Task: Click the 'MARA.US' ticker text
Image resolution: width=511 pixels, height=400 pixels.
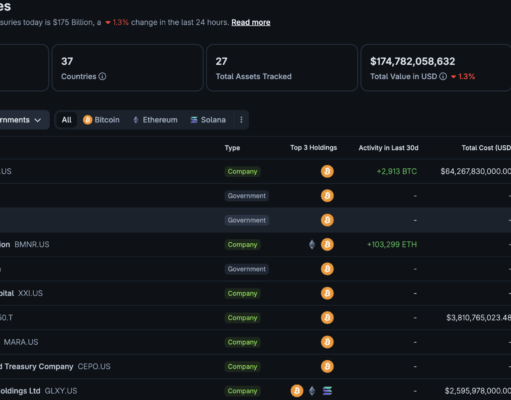Action: coord(21,342)
